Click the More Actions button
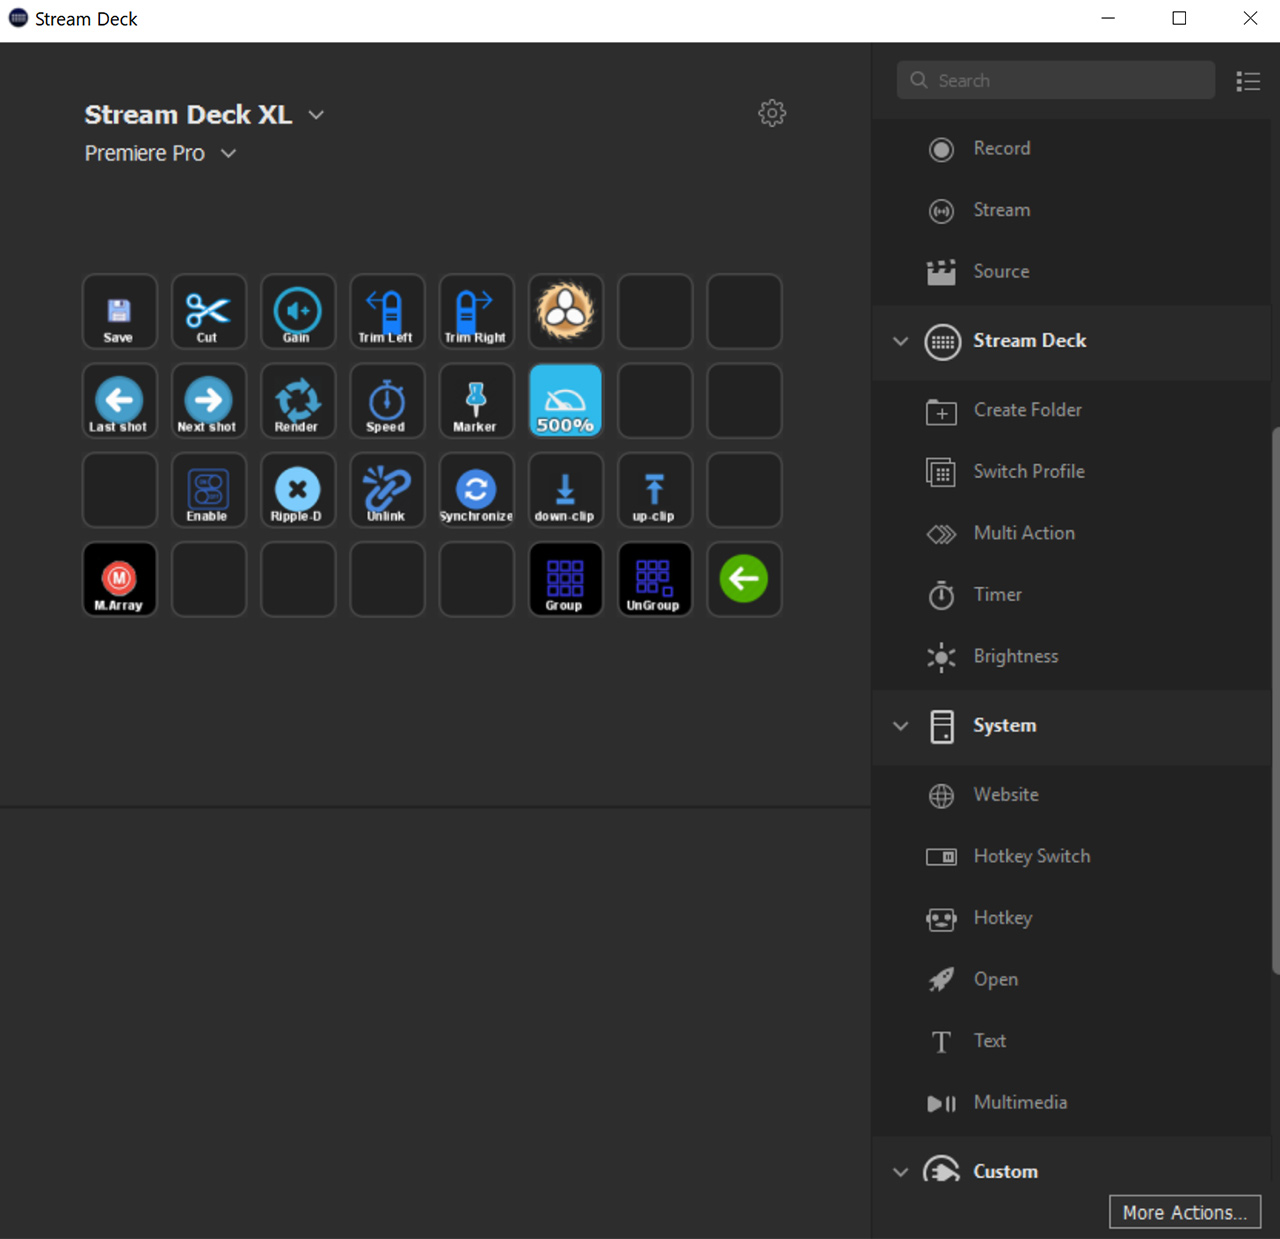The image size is (1280, 1239). click(x=1184, y=1211)
